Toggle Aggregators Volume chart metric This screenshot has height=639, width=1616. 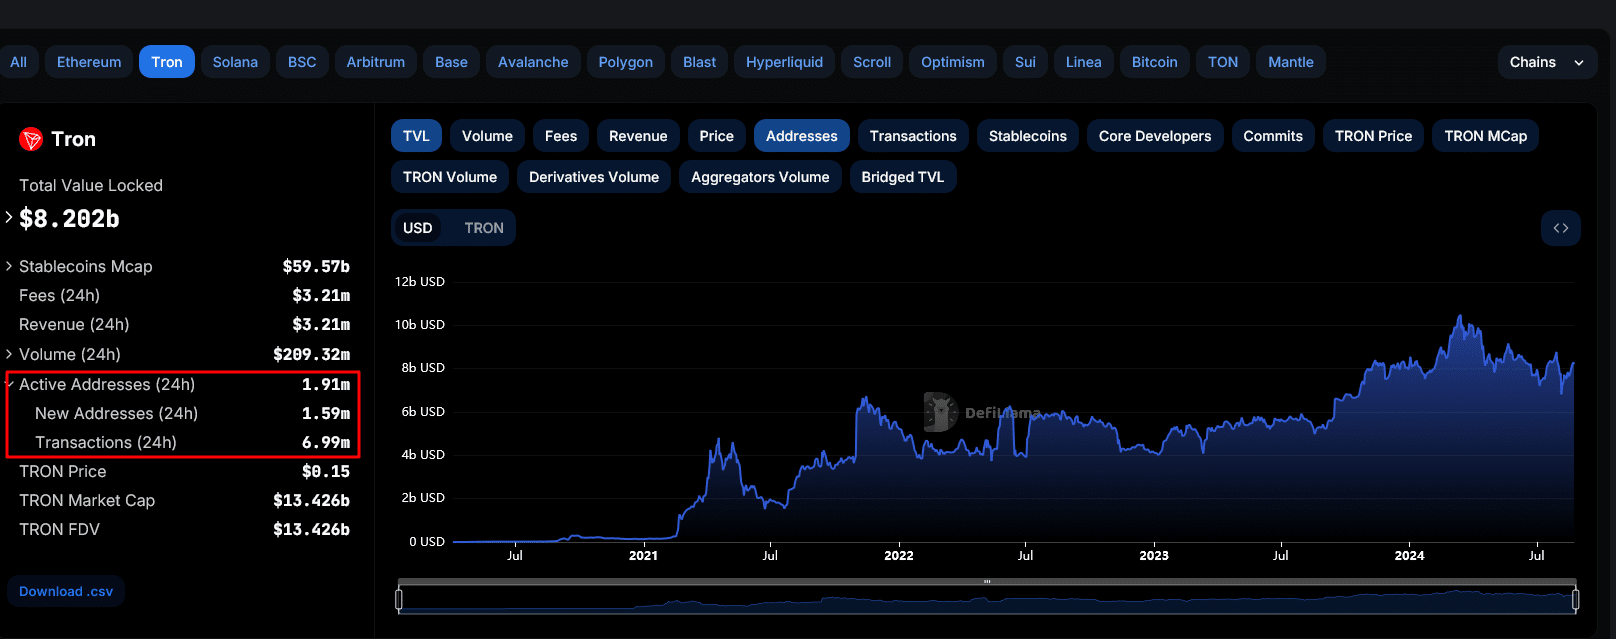[x=760, y=177]
